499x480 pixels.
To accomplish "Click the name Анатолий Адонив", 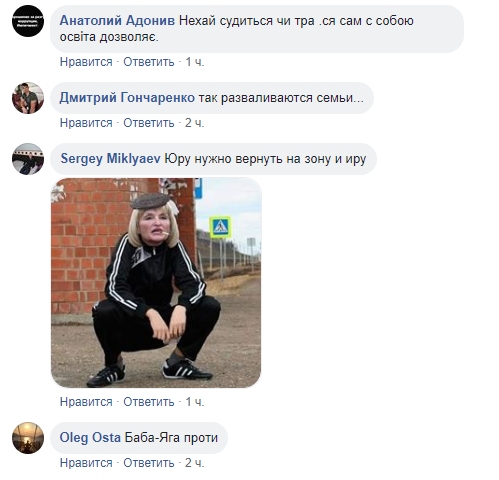I will (x=117, y=21).
